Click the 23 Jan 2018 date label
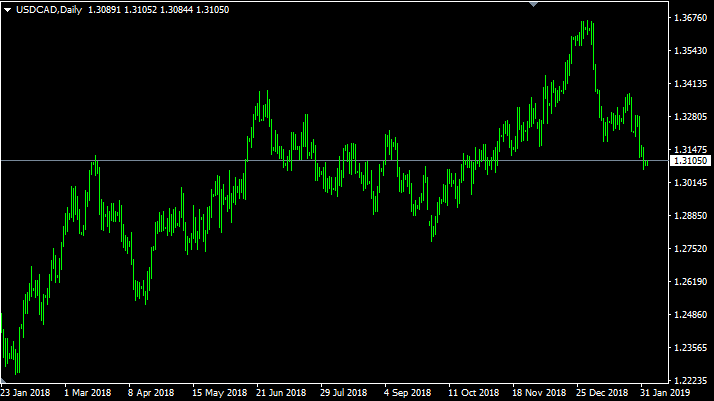The image size is (714, 401). coord(26,392)
